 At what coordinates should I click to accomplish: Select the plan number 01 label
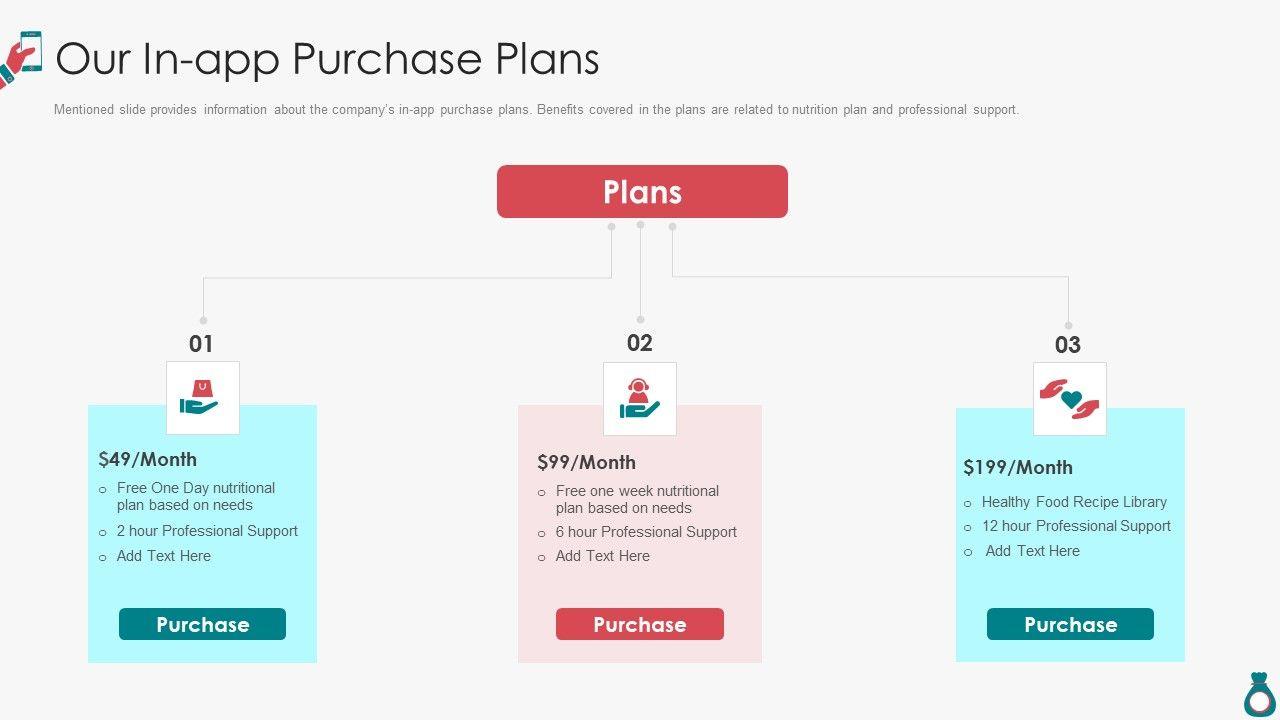pyautogui.click(x=201, y=344)
